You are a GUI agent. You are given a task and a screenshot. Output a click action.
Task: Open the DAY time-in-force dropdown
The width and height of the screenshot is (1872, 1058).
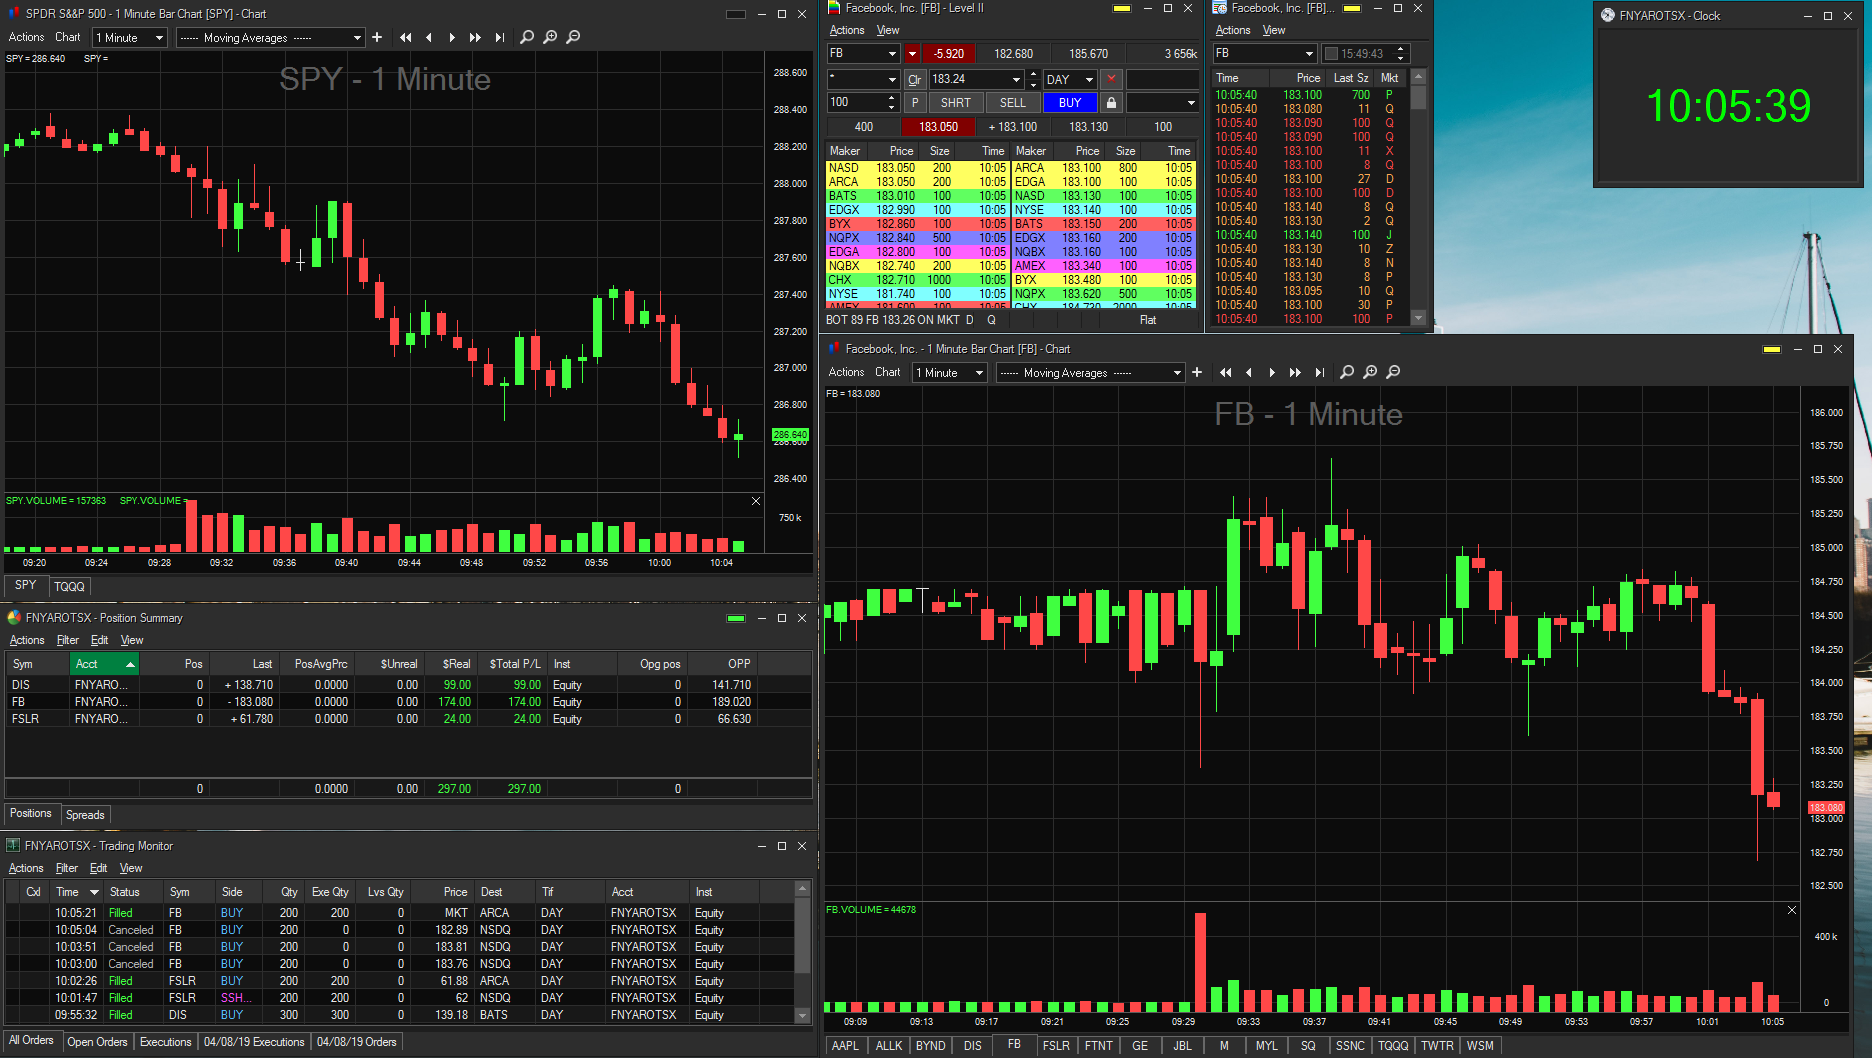(1089, 79)
